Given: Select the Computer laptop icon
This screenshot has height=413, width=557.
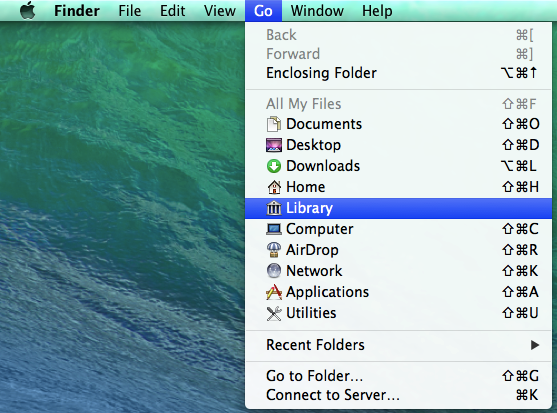Looking at the screenshot, I should pyautogui.click(x=274, y=229).
